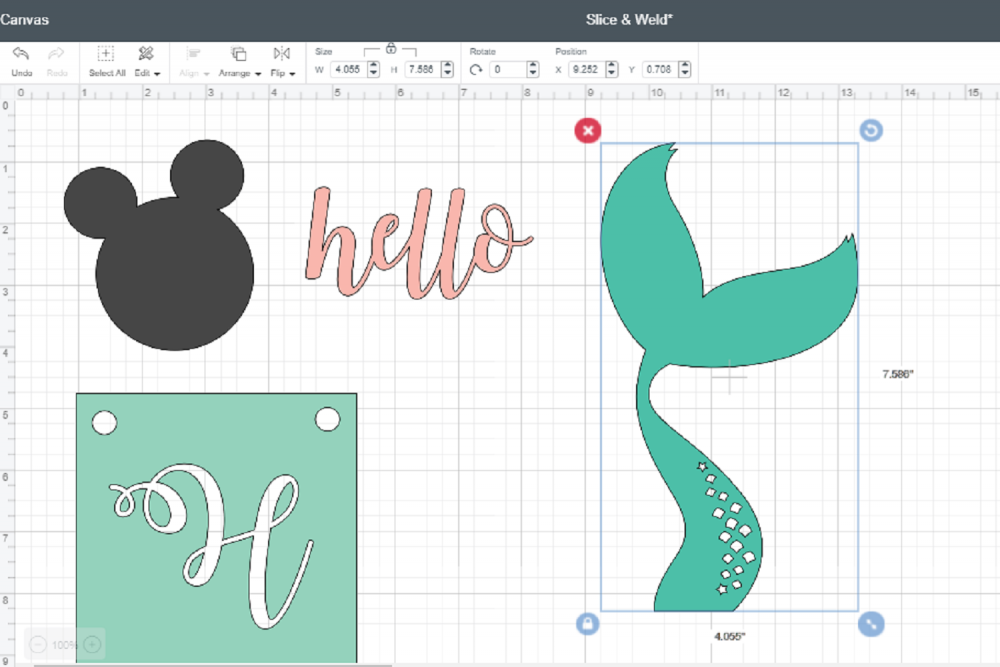Viewport: 1000px width, 667px height.
Task: Click the X position input field
Action: tap(586, 69)
